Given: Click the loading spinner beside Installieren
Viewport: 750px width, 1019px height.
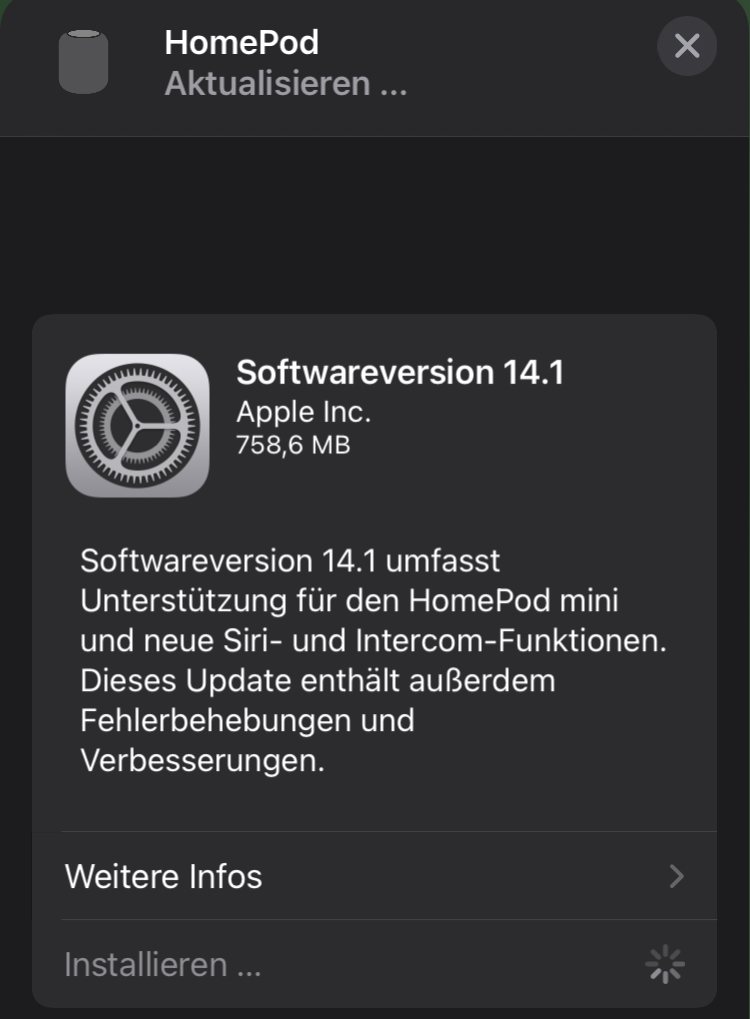Looking at the screenshot, I should coord(665,964).
